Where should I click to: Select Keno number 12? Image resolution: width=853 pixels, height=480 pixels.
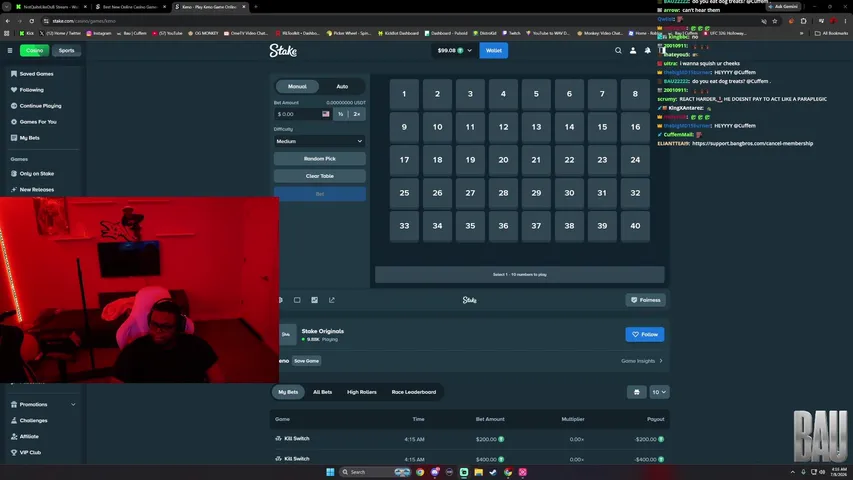(503, 127)
